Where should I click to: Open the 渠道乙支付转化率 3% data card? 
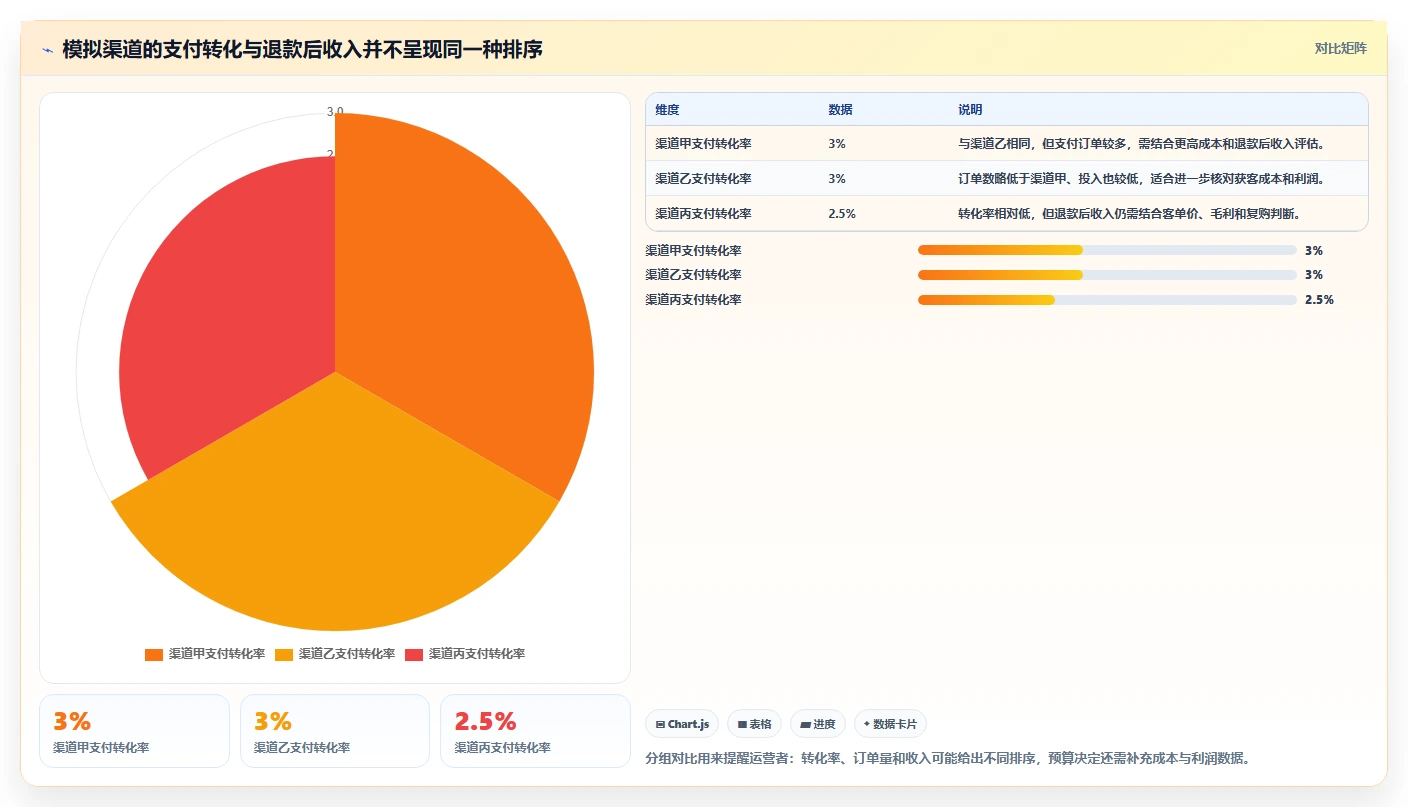335,731
